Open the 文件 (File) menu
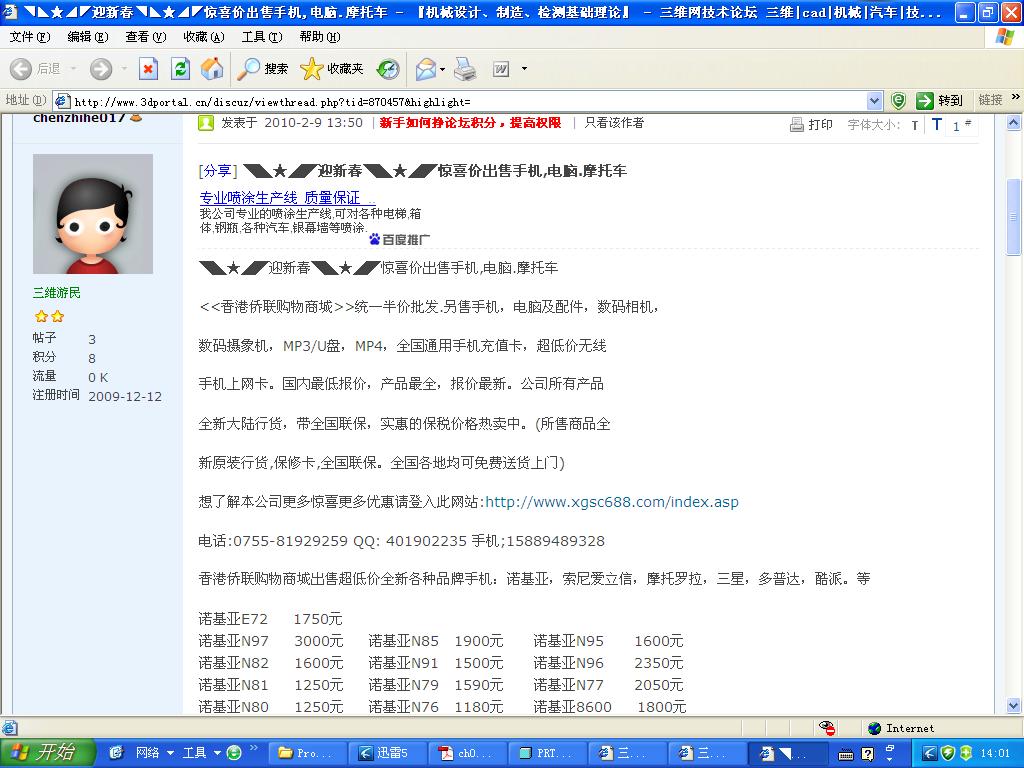 (29, 37)
